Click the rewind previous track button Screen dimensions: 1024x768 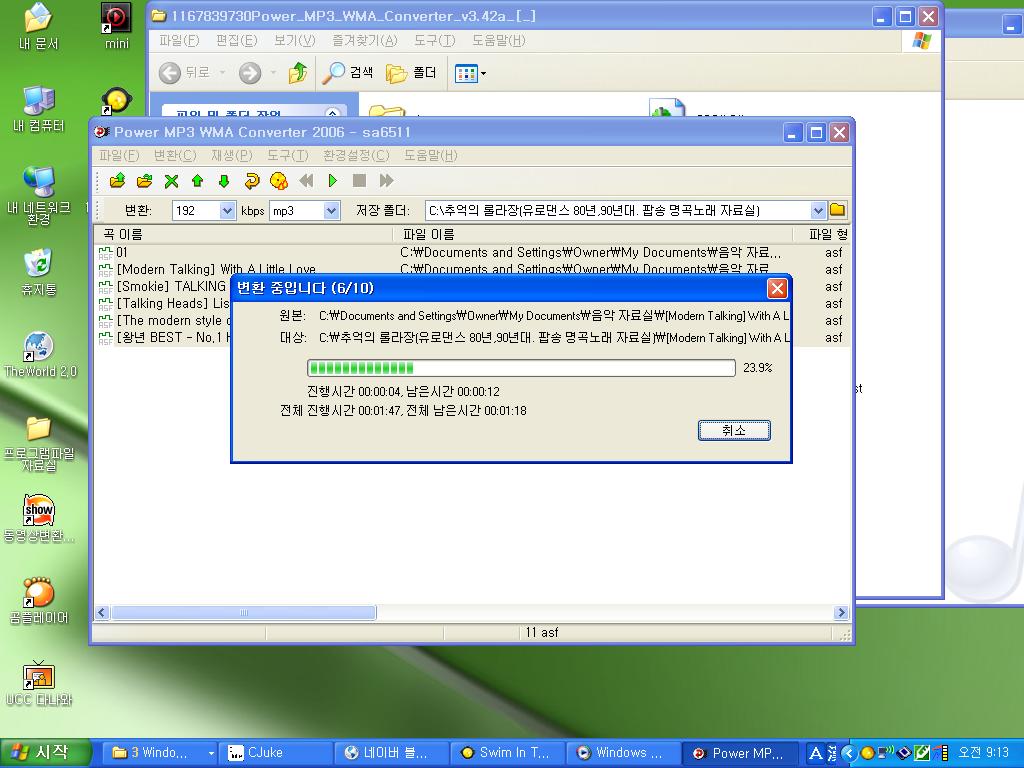(306, 181)
